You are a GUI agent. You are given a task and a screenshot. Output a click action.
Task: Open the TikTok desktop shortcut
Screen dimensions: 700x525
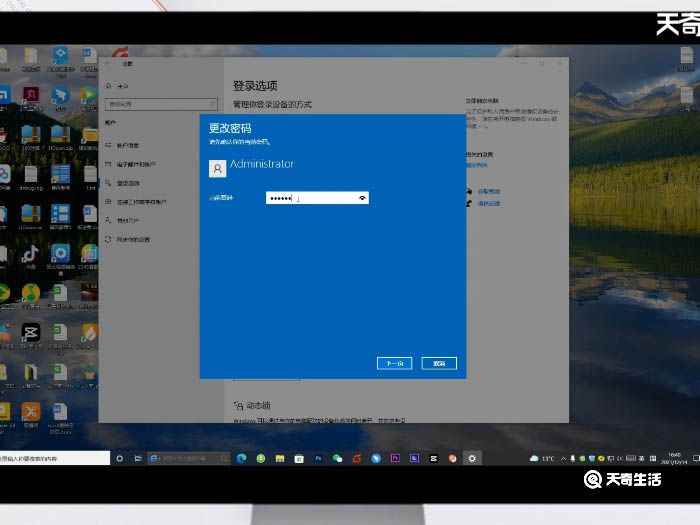pos(31,253)
